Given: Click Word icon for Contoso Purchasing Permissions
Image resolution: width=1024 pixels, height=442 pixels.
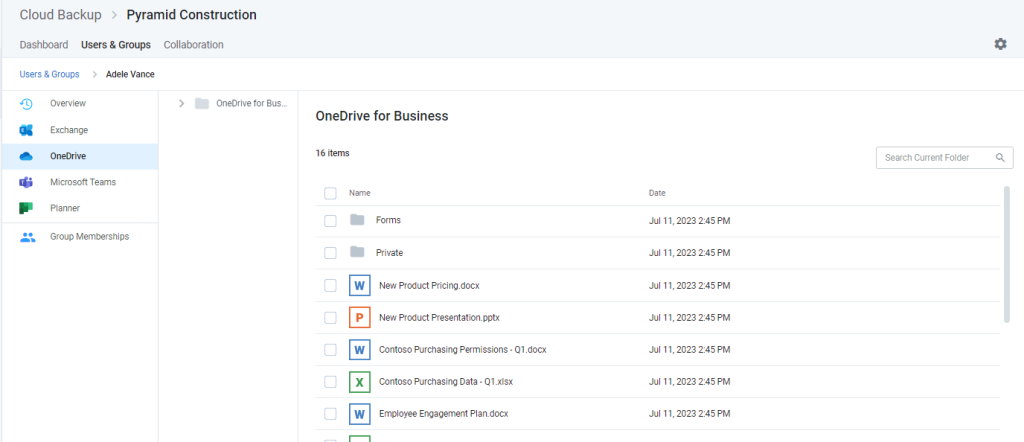Looking at the screenshot, I should (x=359, y=349).
